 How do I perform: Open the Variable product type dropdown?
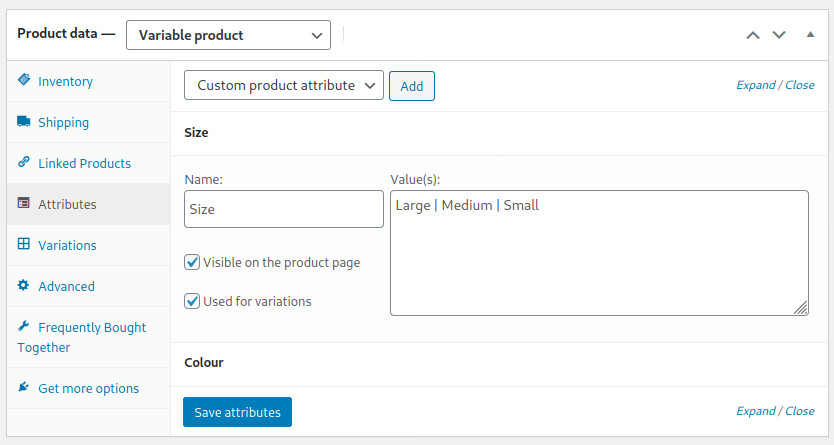tap(228, 35)
